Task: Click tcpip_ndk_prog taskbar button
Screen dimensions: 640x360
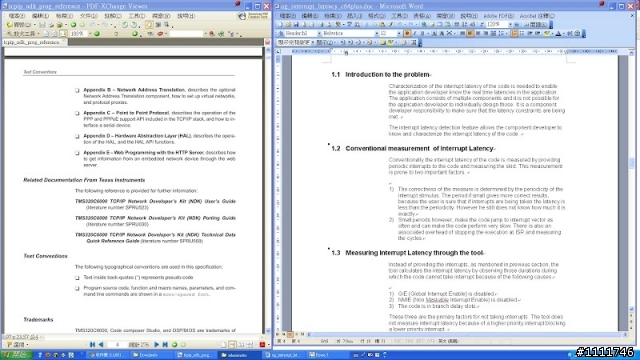Action: point(195,355)
